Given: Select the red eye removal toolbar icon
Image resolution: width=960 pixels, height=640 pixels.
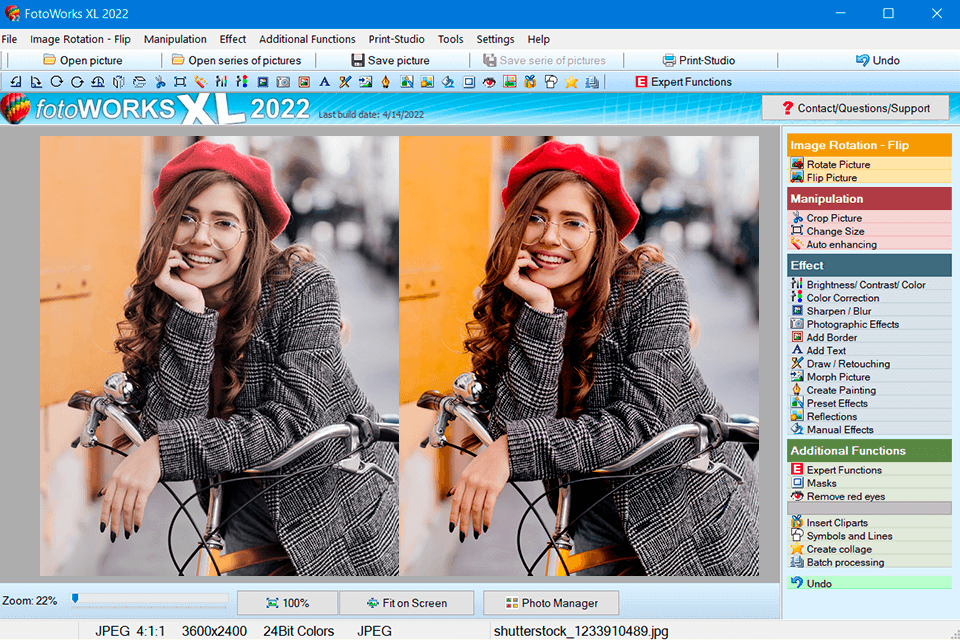Looking at the screenshot, I should coord(489,82).
